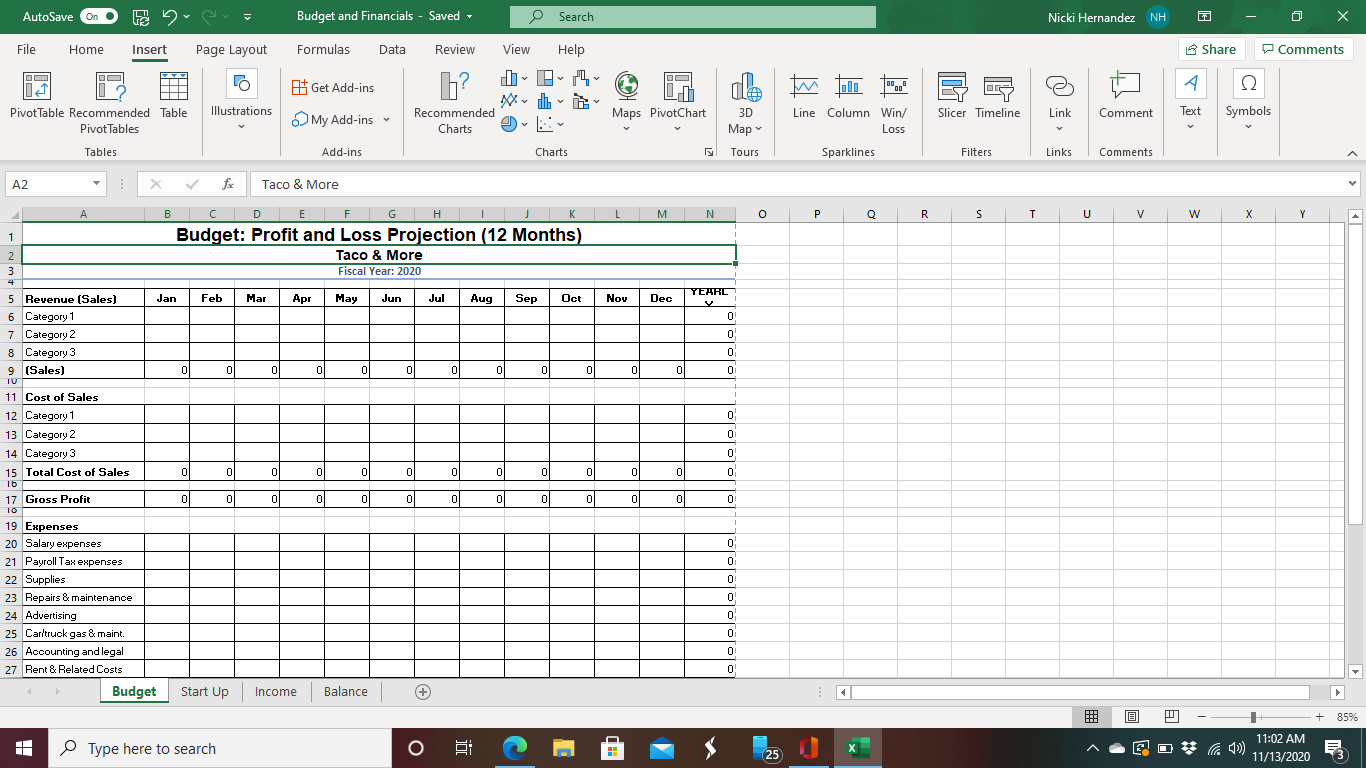1366x768 pixels.
Task: Save the workbook
Action: (140, 16)
